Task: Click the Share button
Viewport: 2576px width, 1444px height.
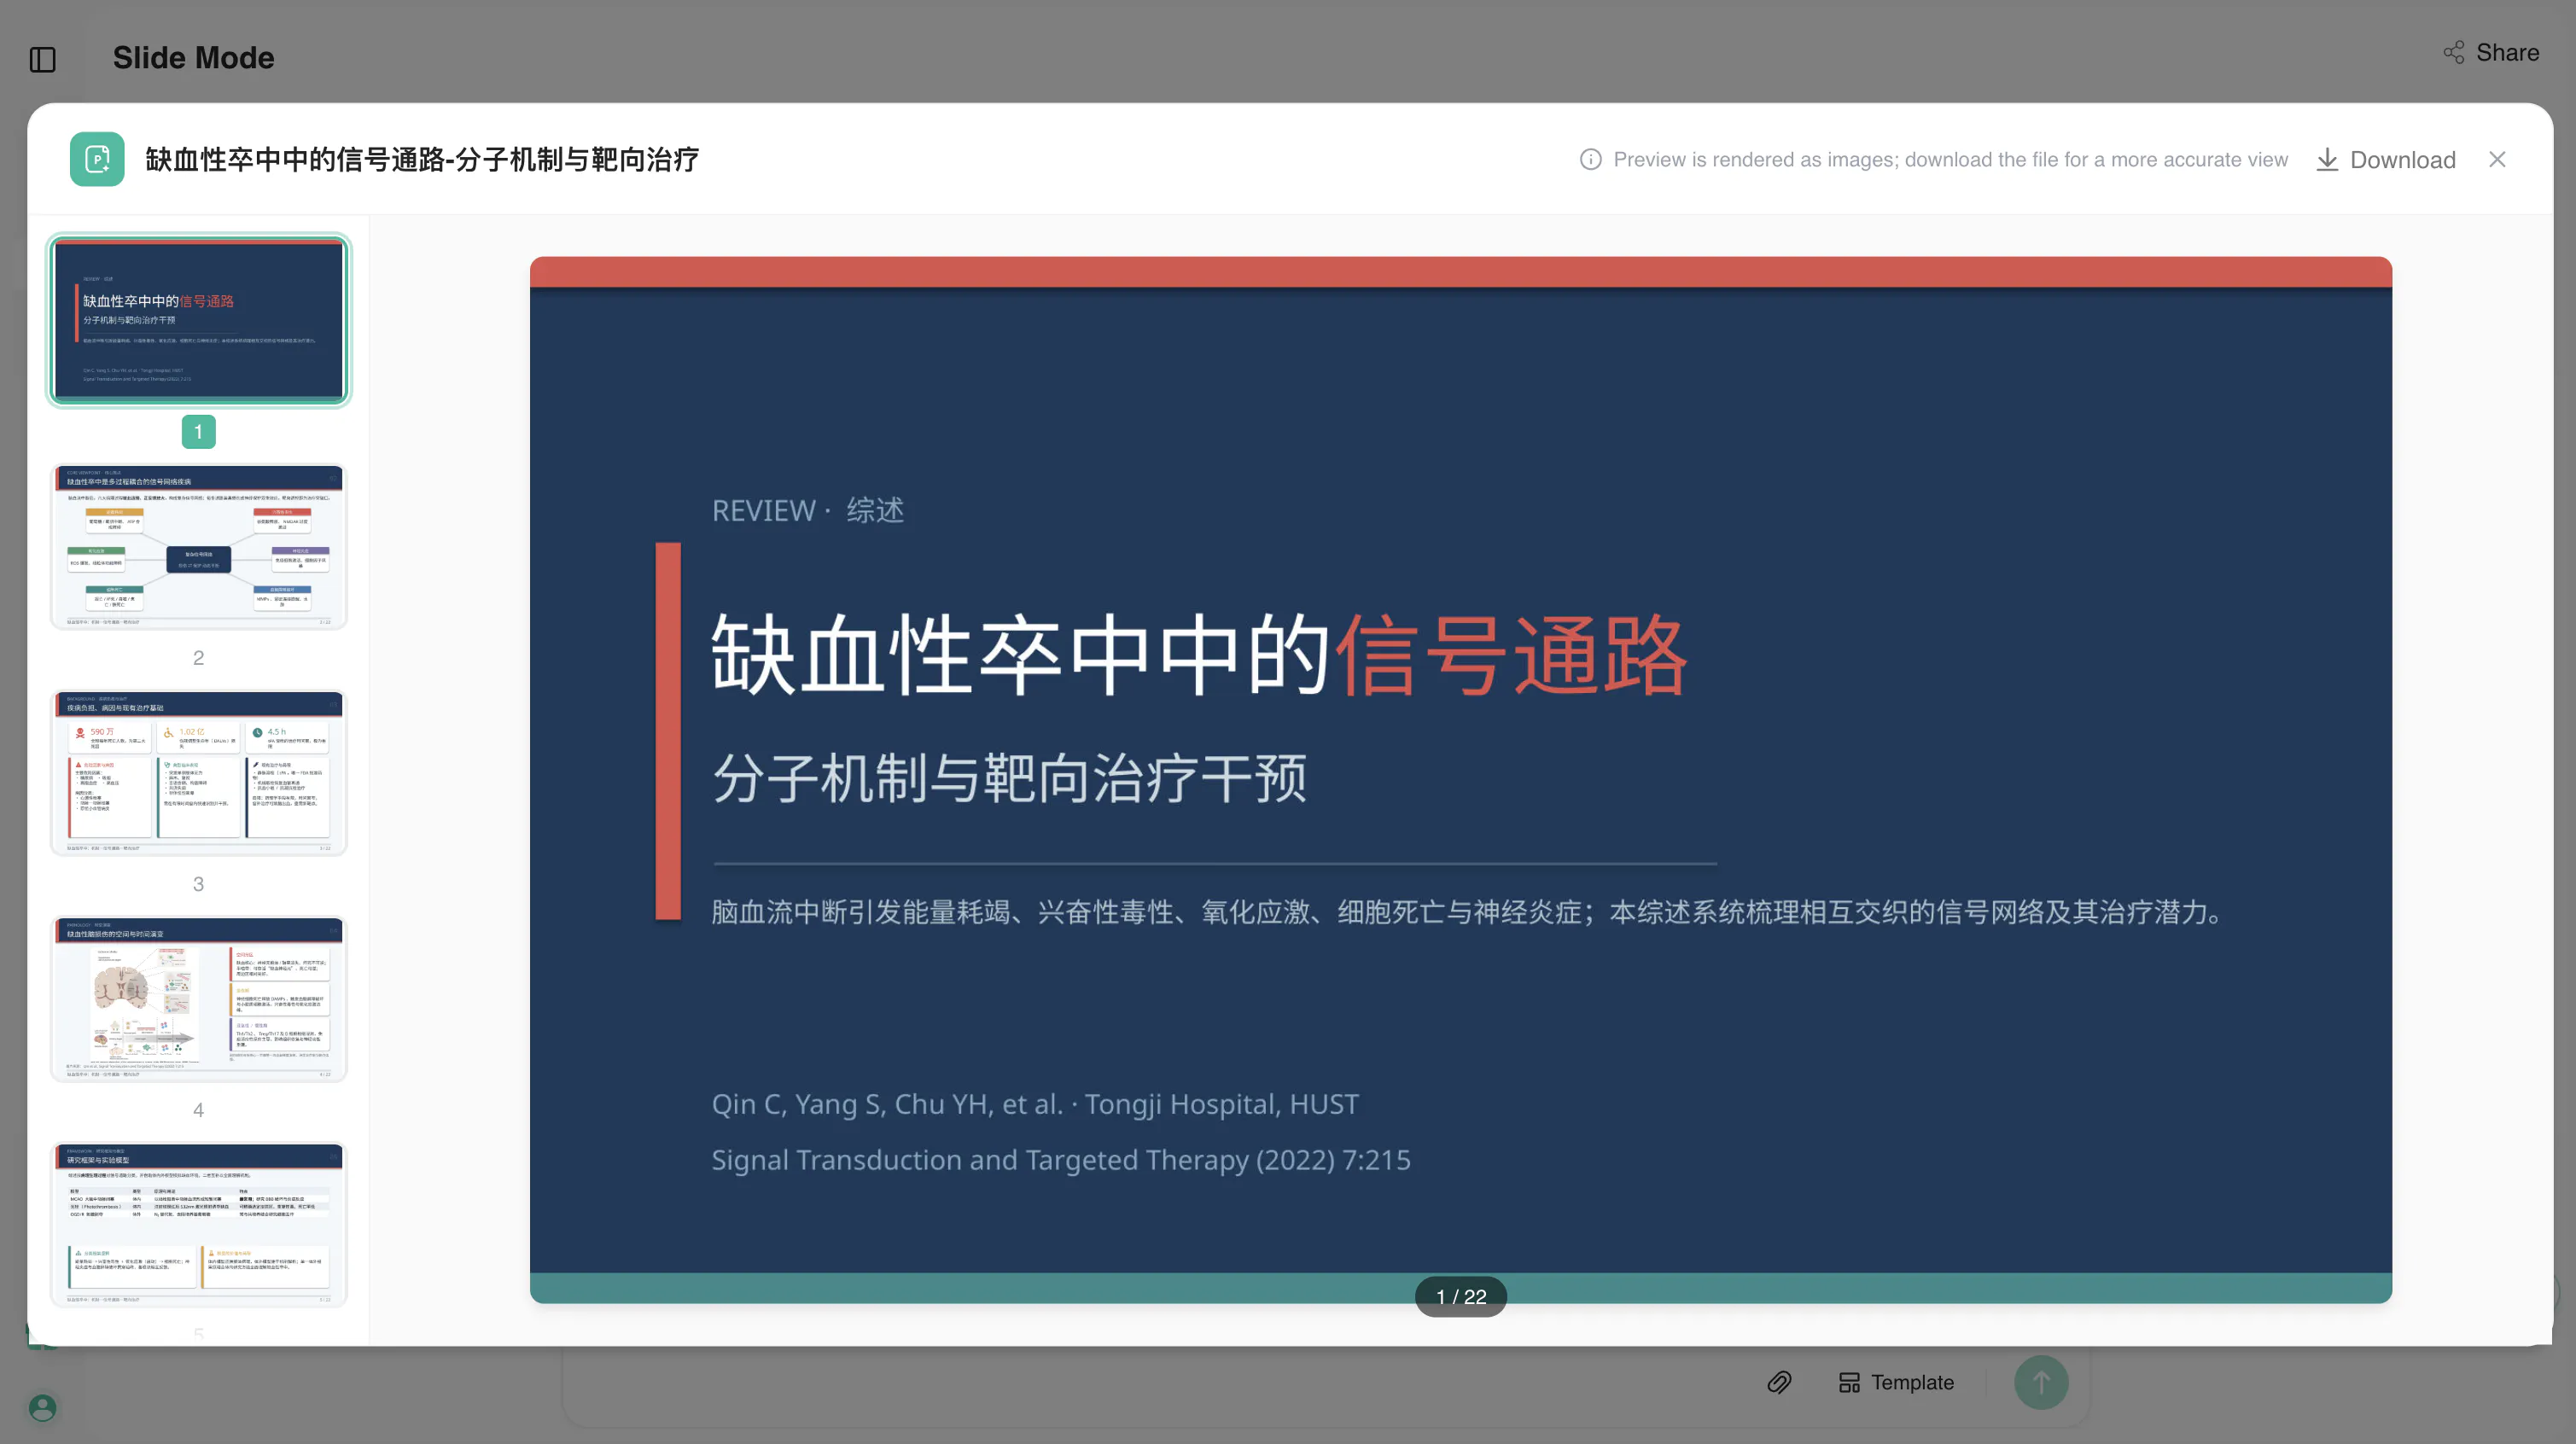Action: (2491, 52)
